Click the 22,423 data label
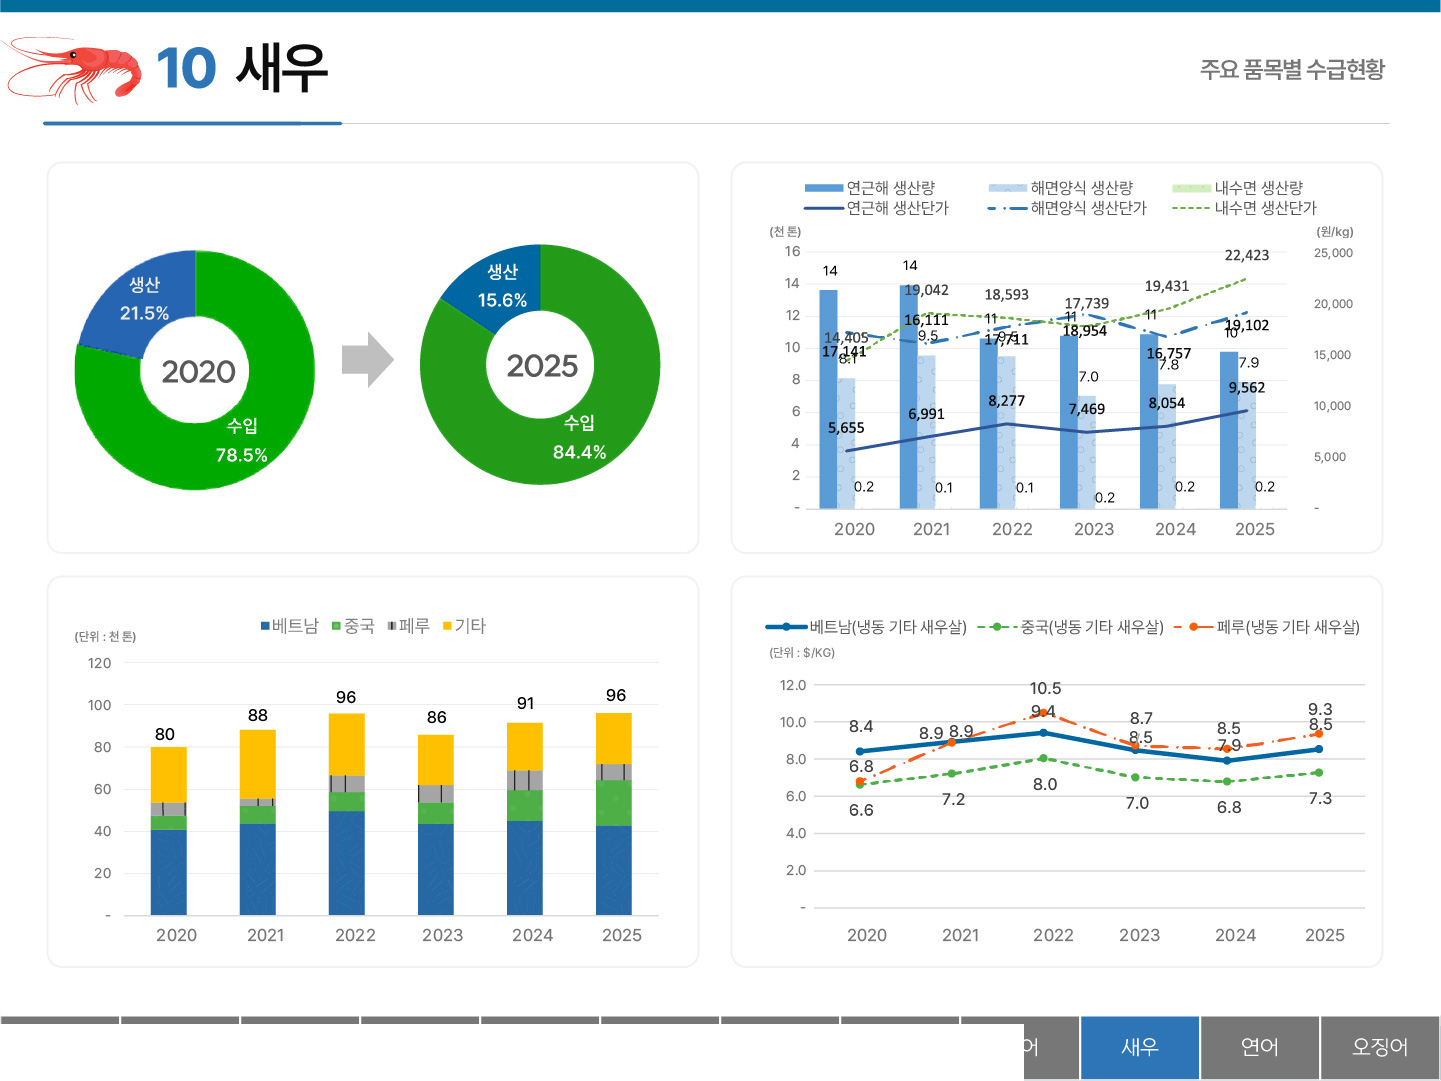The image size is (1441, 1081). click(x=1247, y=256)
